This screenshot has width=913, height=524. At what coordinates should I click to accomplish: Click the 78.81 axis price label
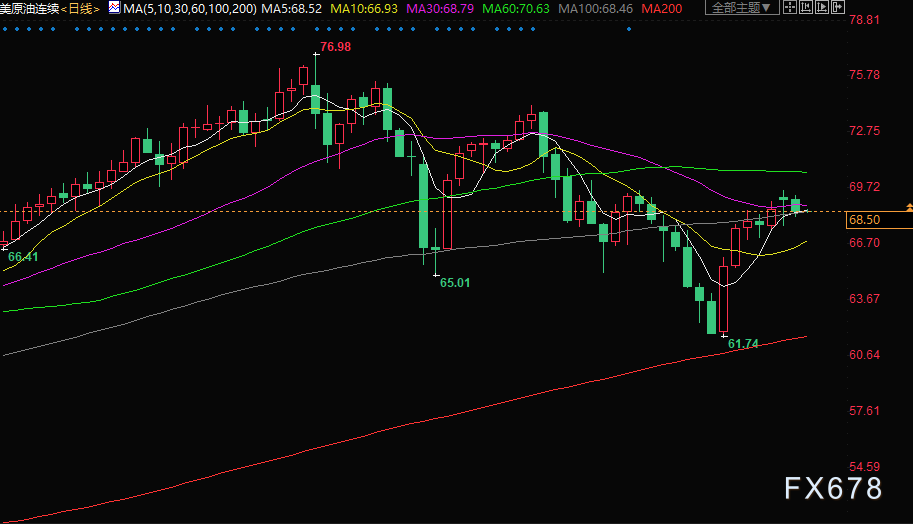[865, 20]
